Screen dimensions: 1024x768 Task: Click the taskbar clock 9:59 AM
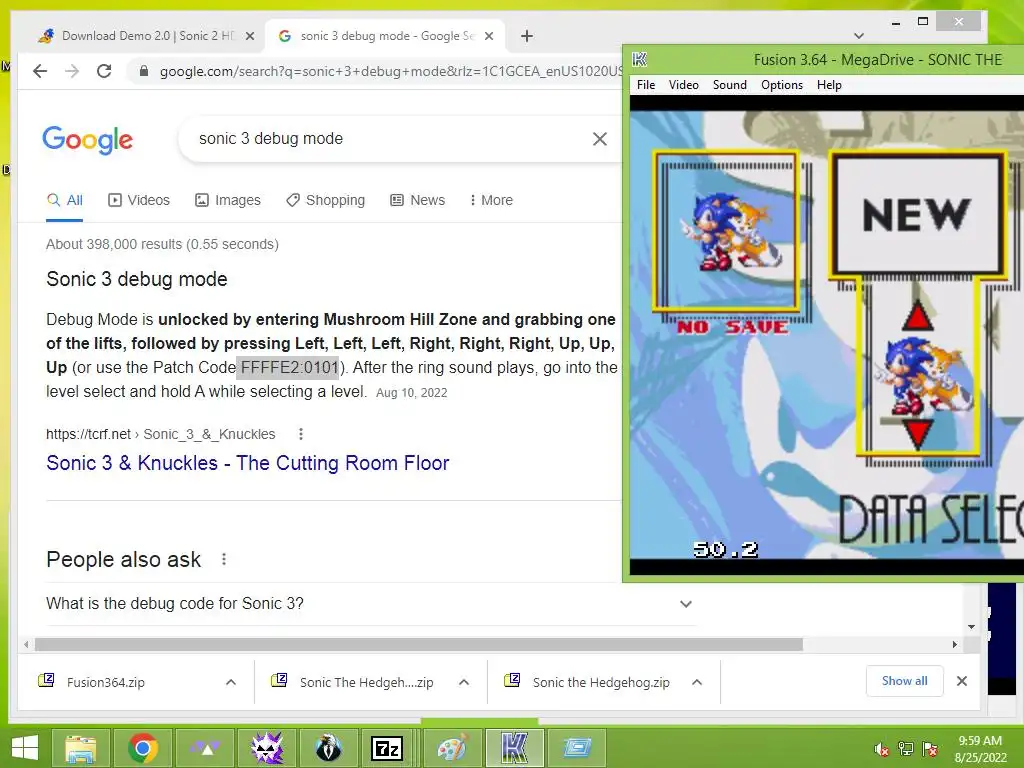(980, 749)
